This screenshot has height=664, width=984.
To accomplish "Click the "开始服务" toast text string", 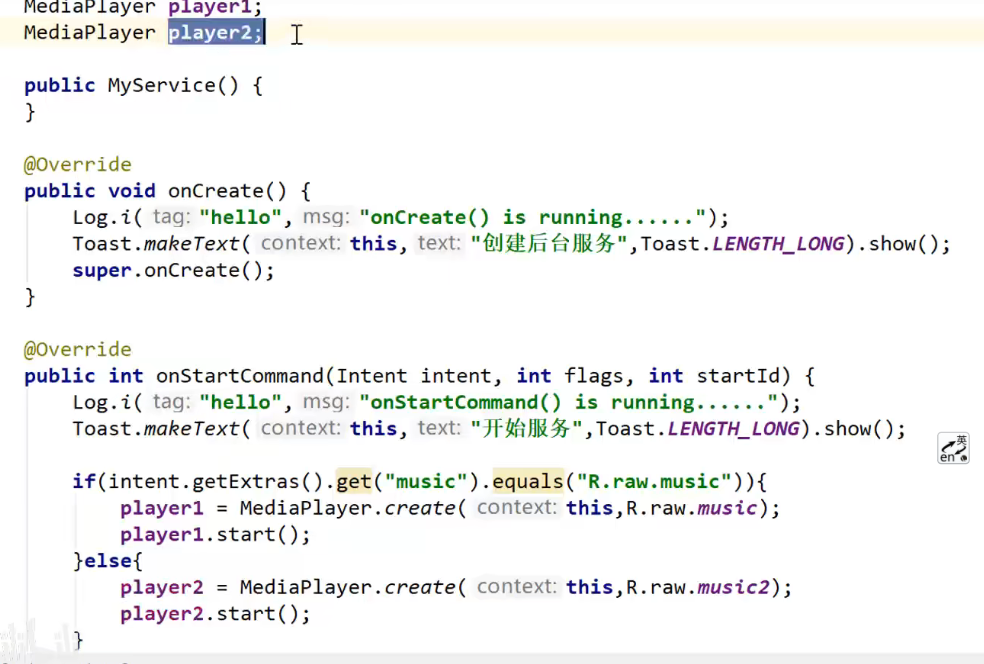I will (x=527, y=429).
